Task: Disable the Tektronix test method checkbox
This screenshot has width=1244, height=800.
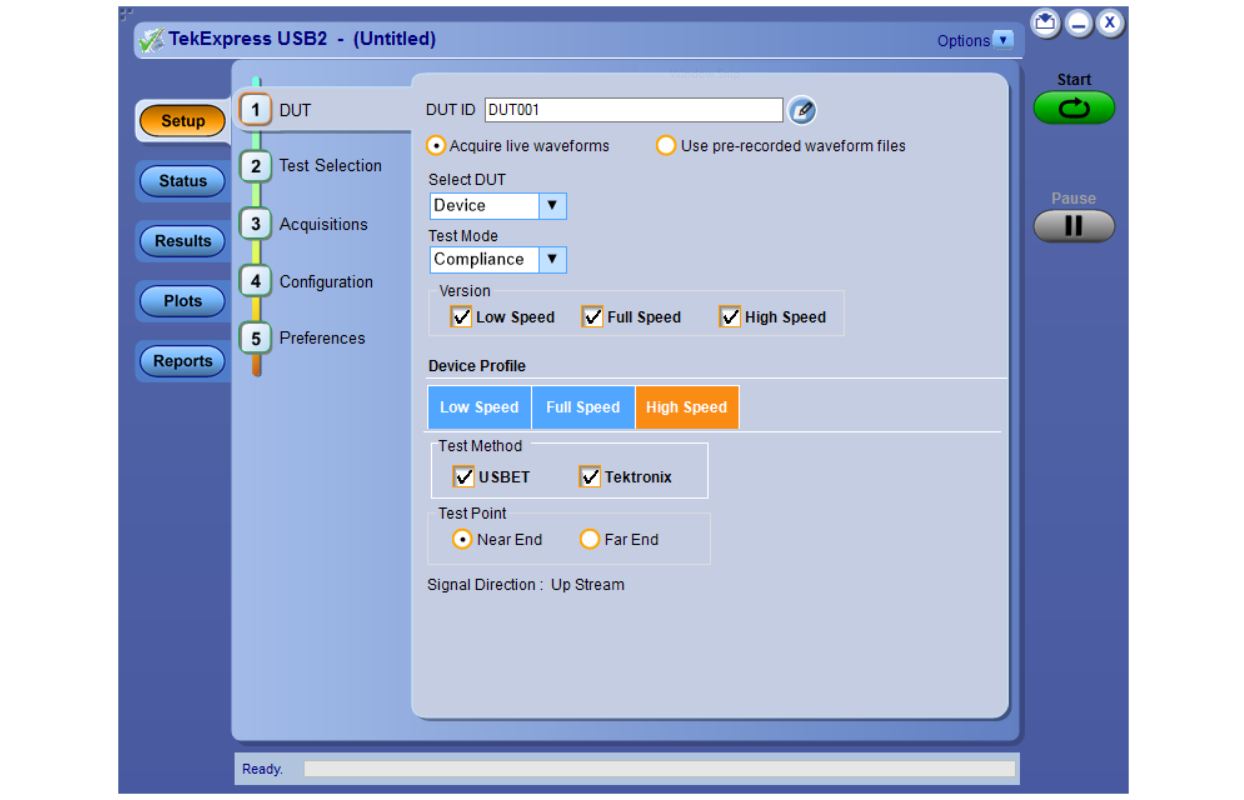Action: pos(590,477)
